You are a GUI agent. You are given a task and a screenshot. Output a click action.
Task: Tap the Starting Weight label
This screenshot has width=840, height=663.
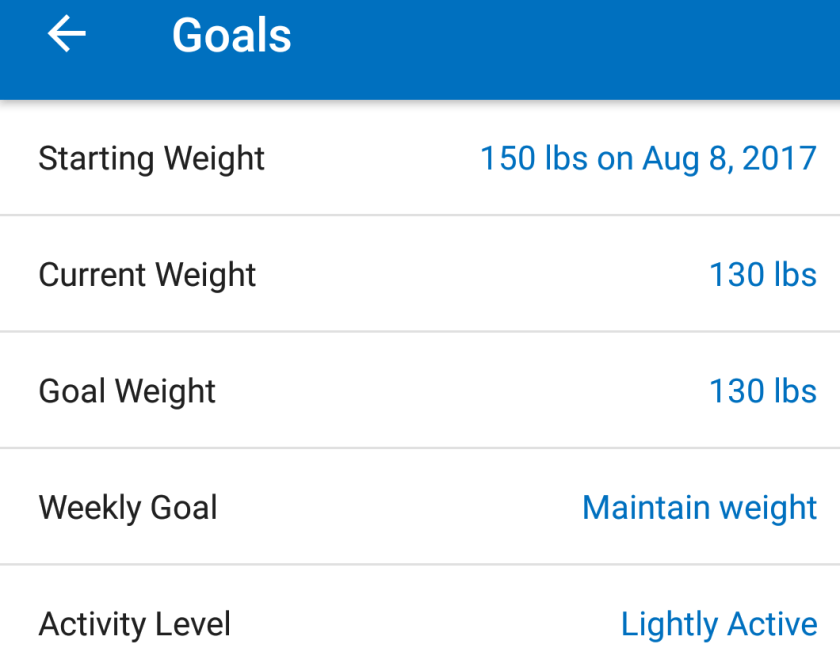coord(151,158)
